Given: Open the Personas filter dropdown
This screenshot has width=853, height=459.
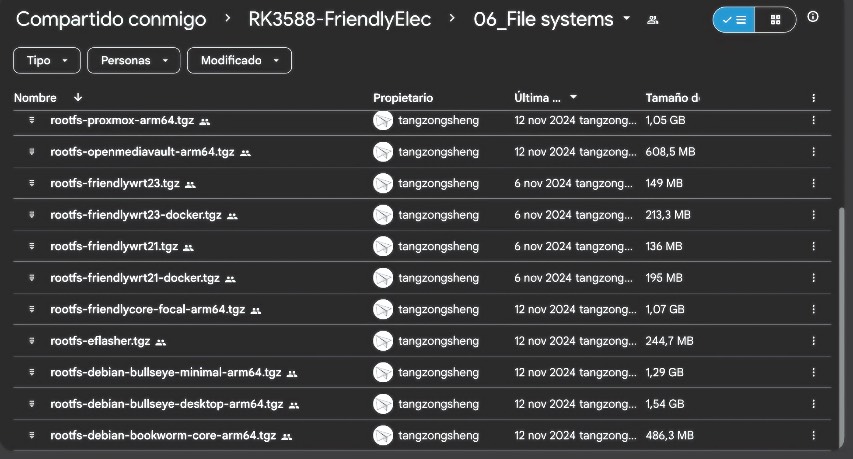Looking at the screenshot, I should [x=134, y=60].
